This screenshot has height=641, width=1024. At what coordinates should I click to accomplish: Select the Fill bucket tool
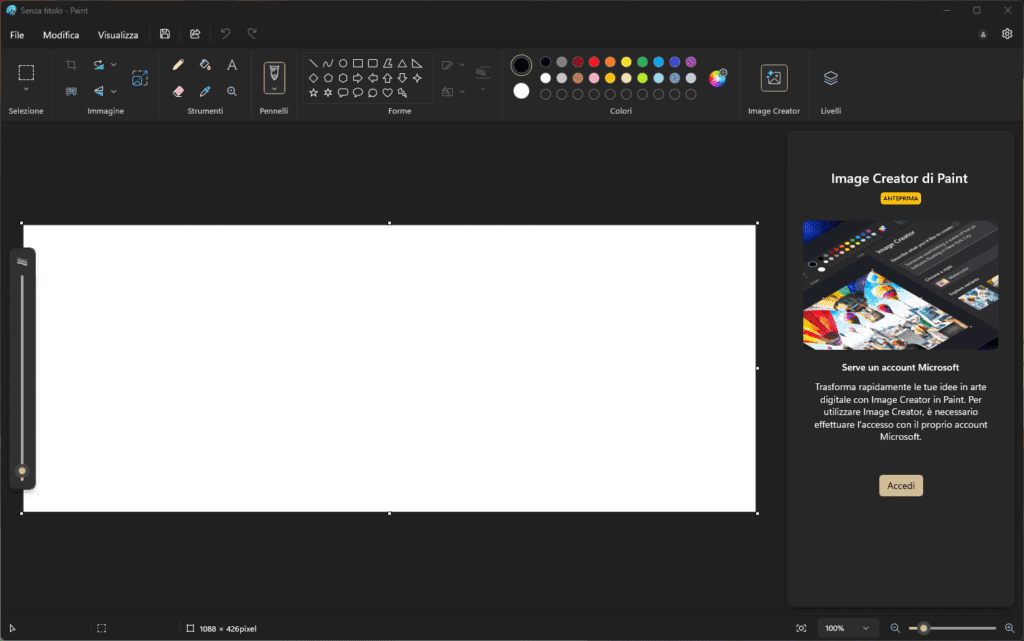205,65
